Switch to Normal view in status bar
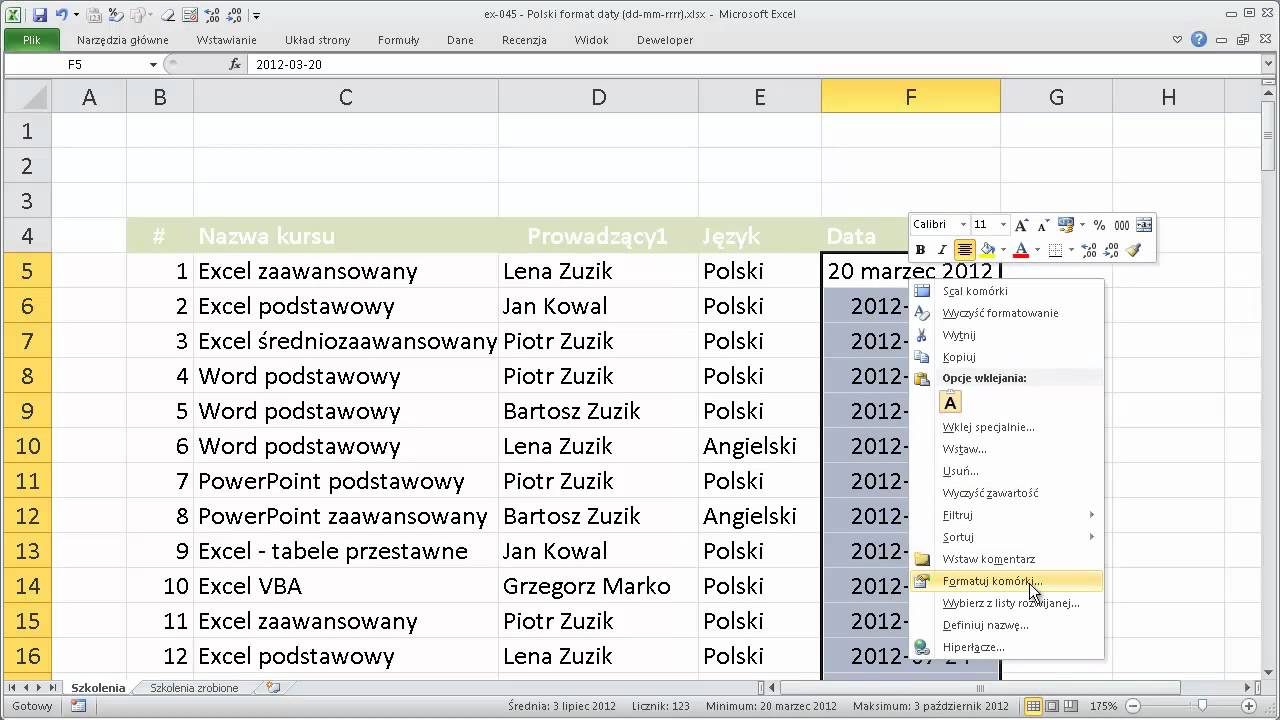The height and width of the screenshot is (720, 1280). (x=1033, y=705)
